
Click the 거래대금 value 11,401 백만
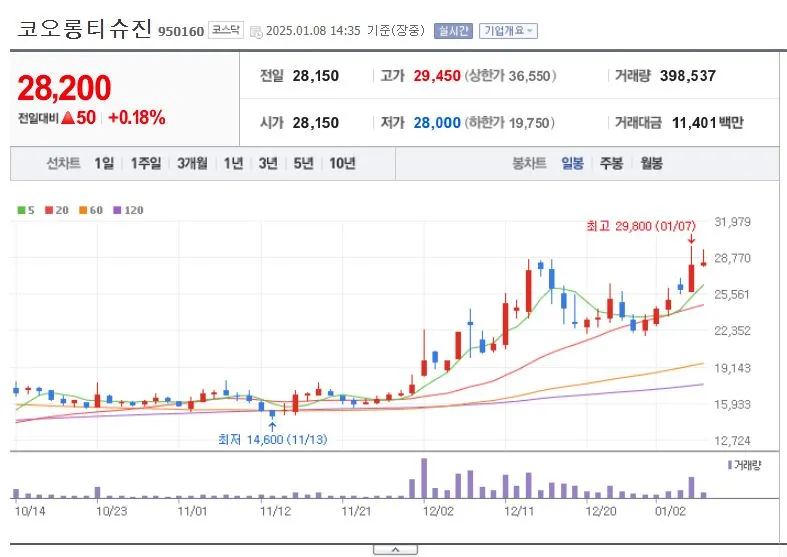tap(707, 123)
